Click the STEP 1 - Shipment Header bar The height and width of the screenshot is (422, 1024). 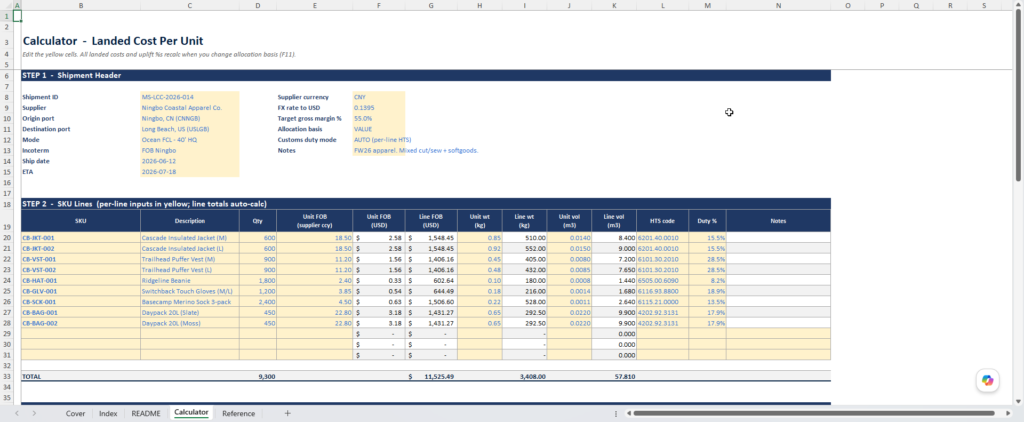click(x=426, y=76)
